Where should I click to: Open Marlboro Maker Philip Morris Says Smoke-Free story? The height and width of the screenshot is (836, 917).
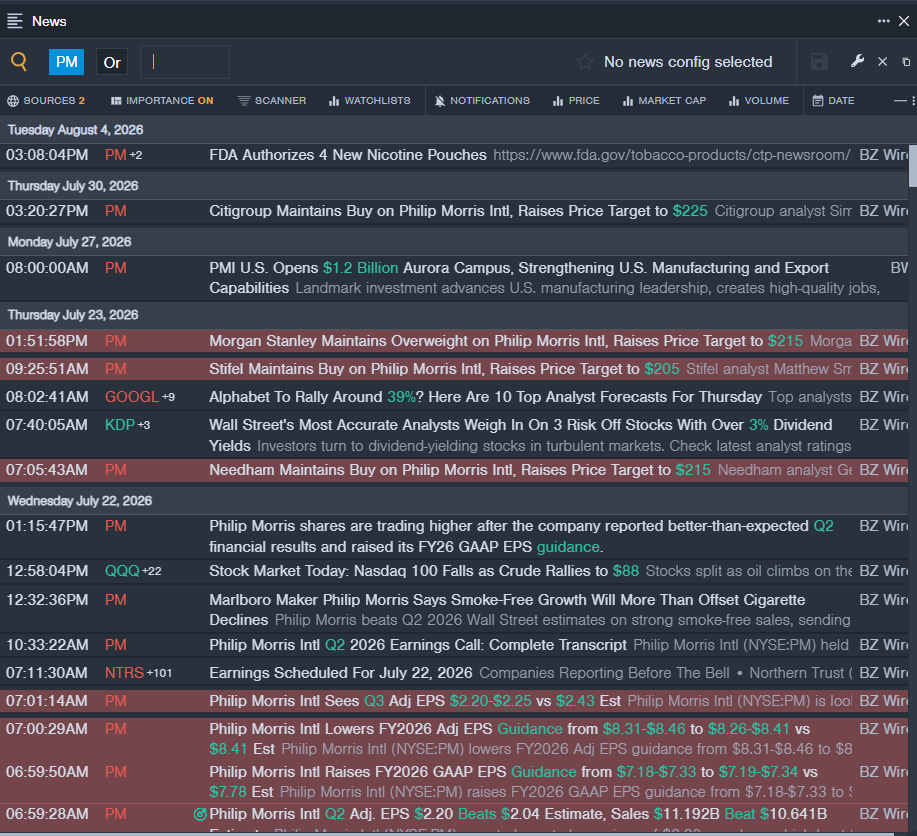click(x=507, y=610)
